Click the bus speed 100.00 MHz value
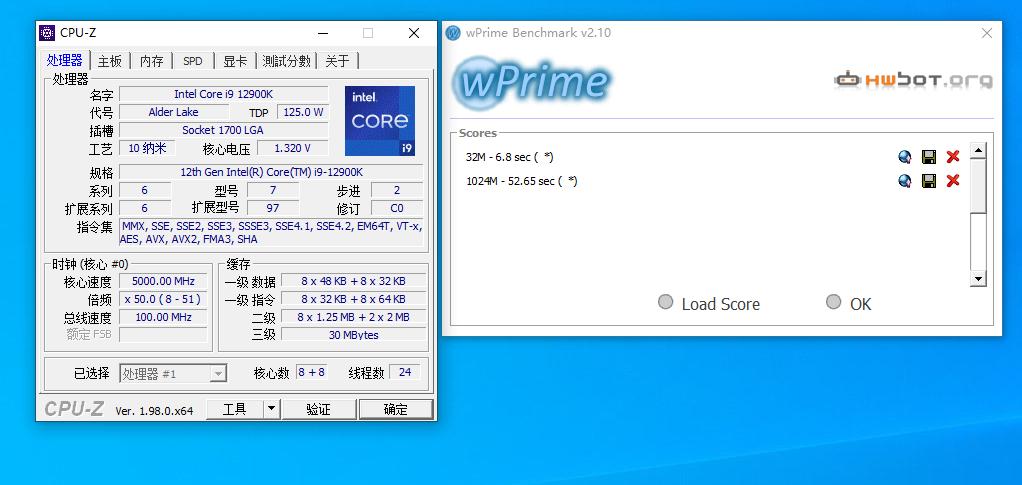The width and height of the screenshot is (1022, 485). click(164, 317)
